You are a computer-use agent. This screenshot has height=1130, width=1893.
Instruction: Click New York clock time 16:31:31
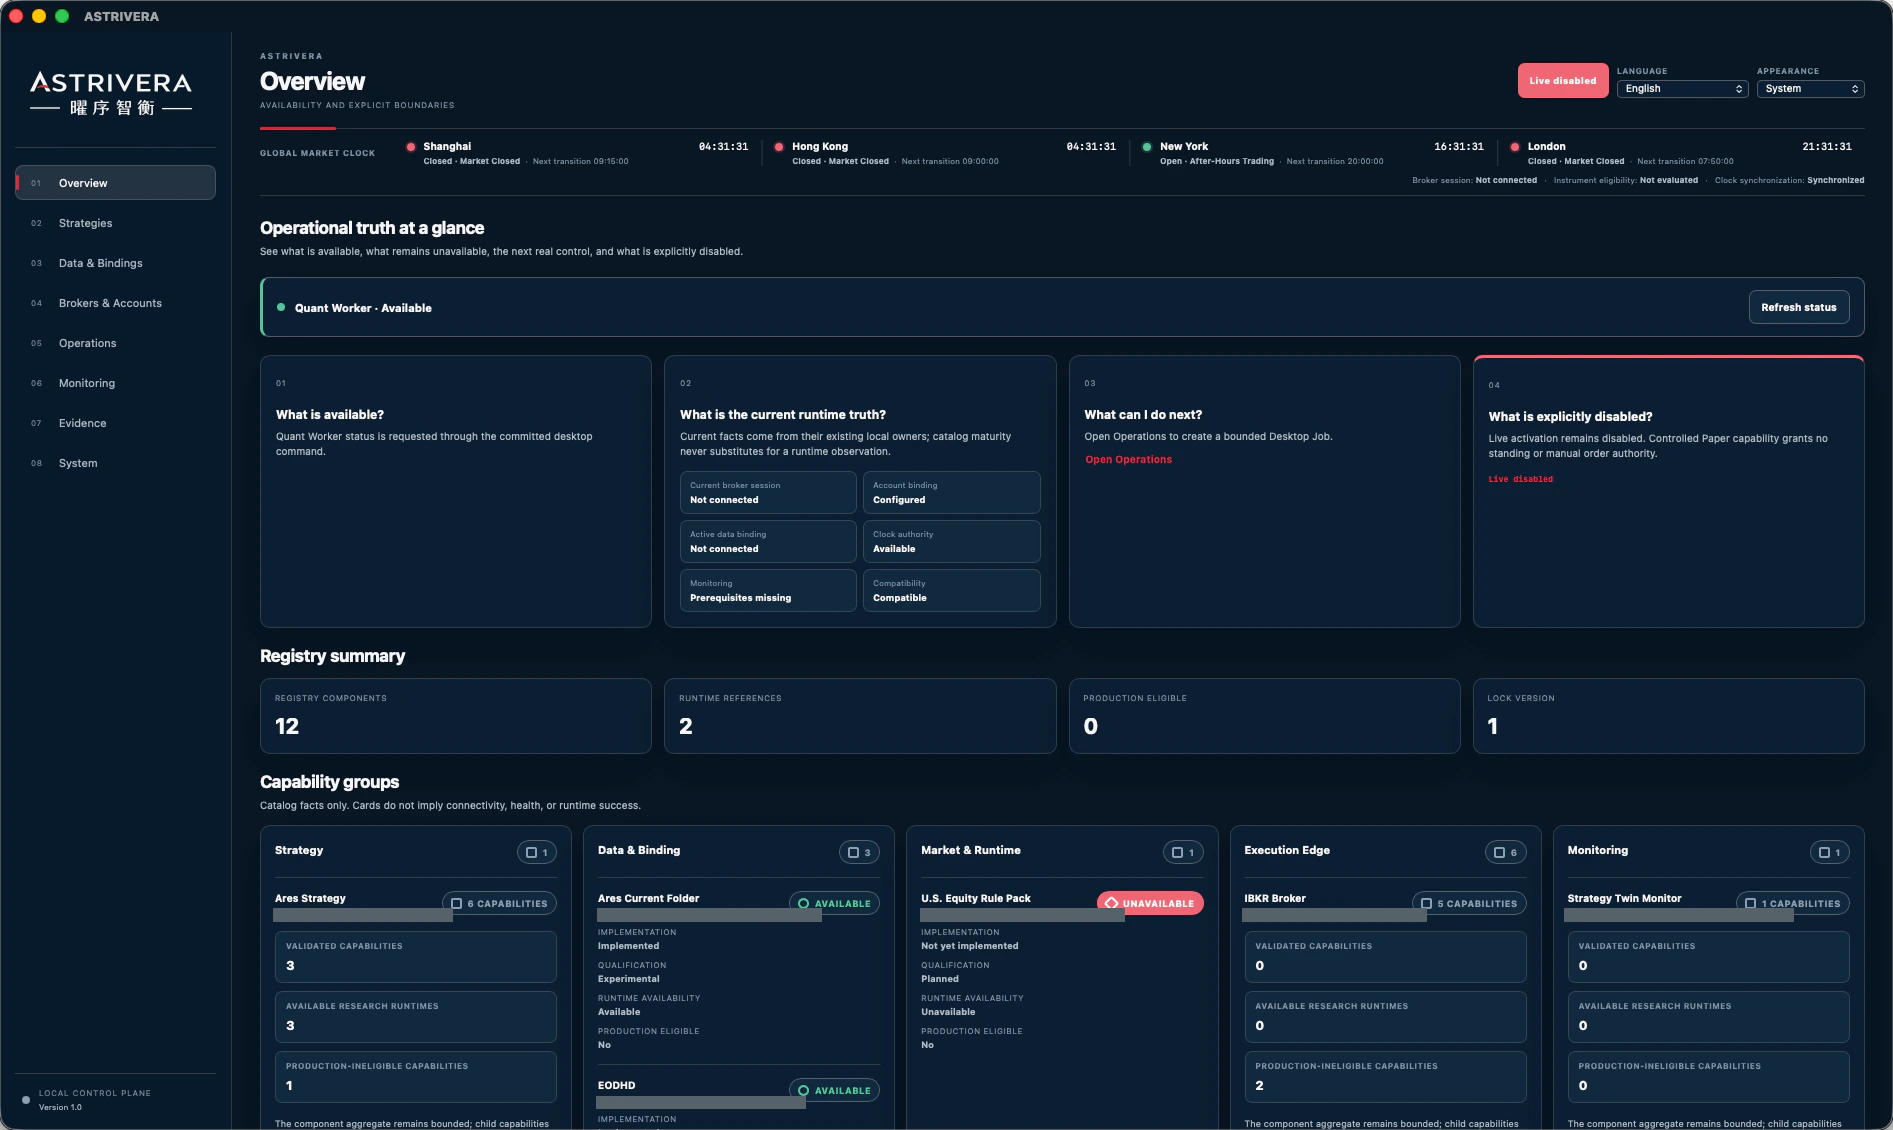(x=1459, y=147)
